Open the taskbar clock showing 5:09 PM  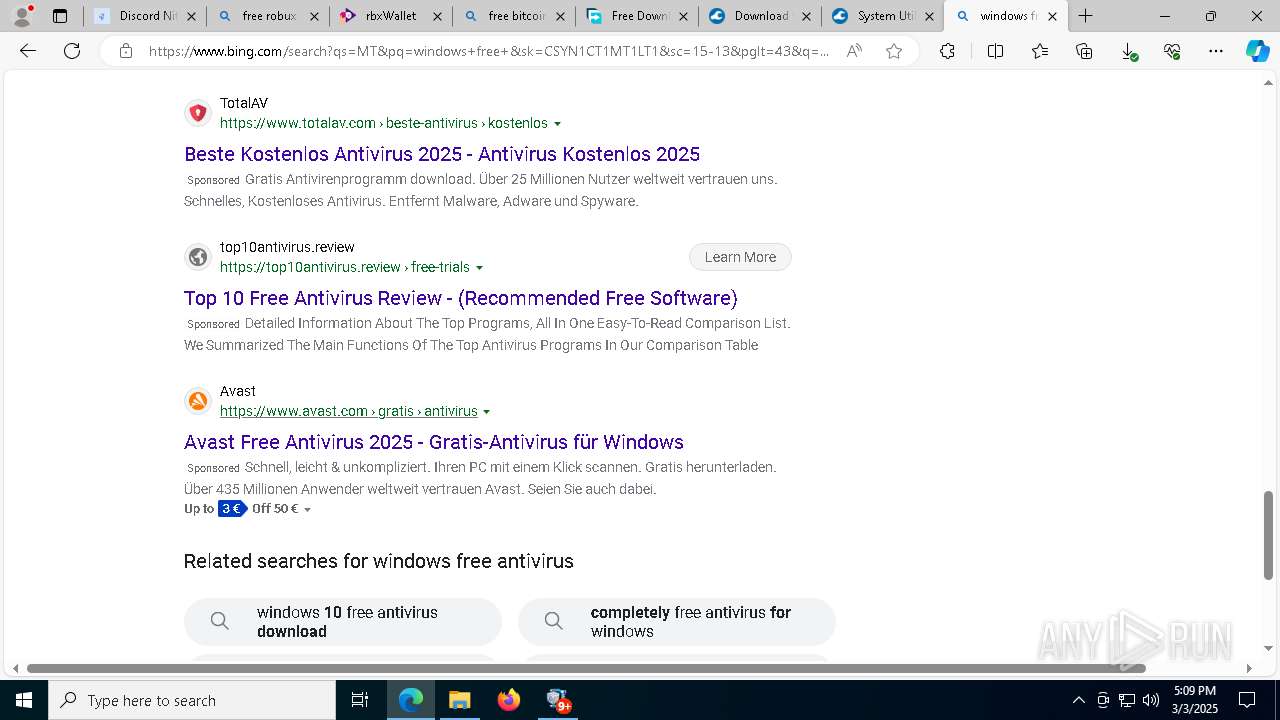tap(1195, 700)
